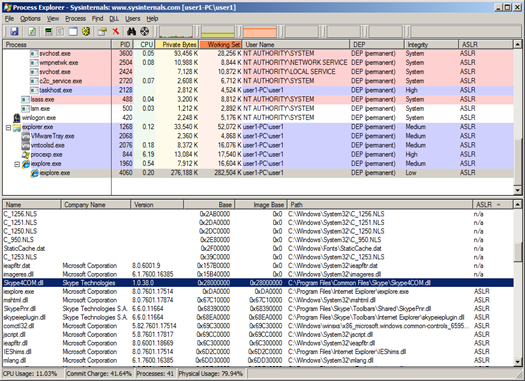Click the Process Explorer title bar icon
The height and width of the screenshot is (381, 525).
[7, 7]
